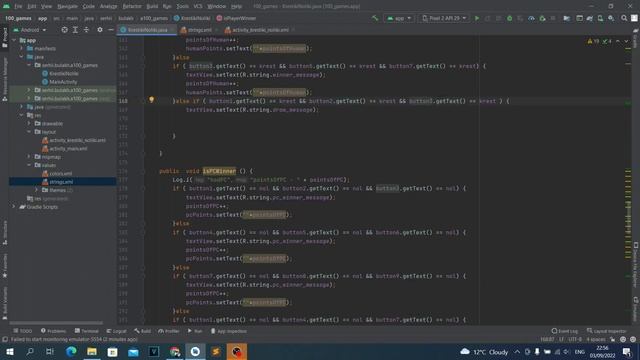Expand the Gradle Scripts node

coord(14,207)
